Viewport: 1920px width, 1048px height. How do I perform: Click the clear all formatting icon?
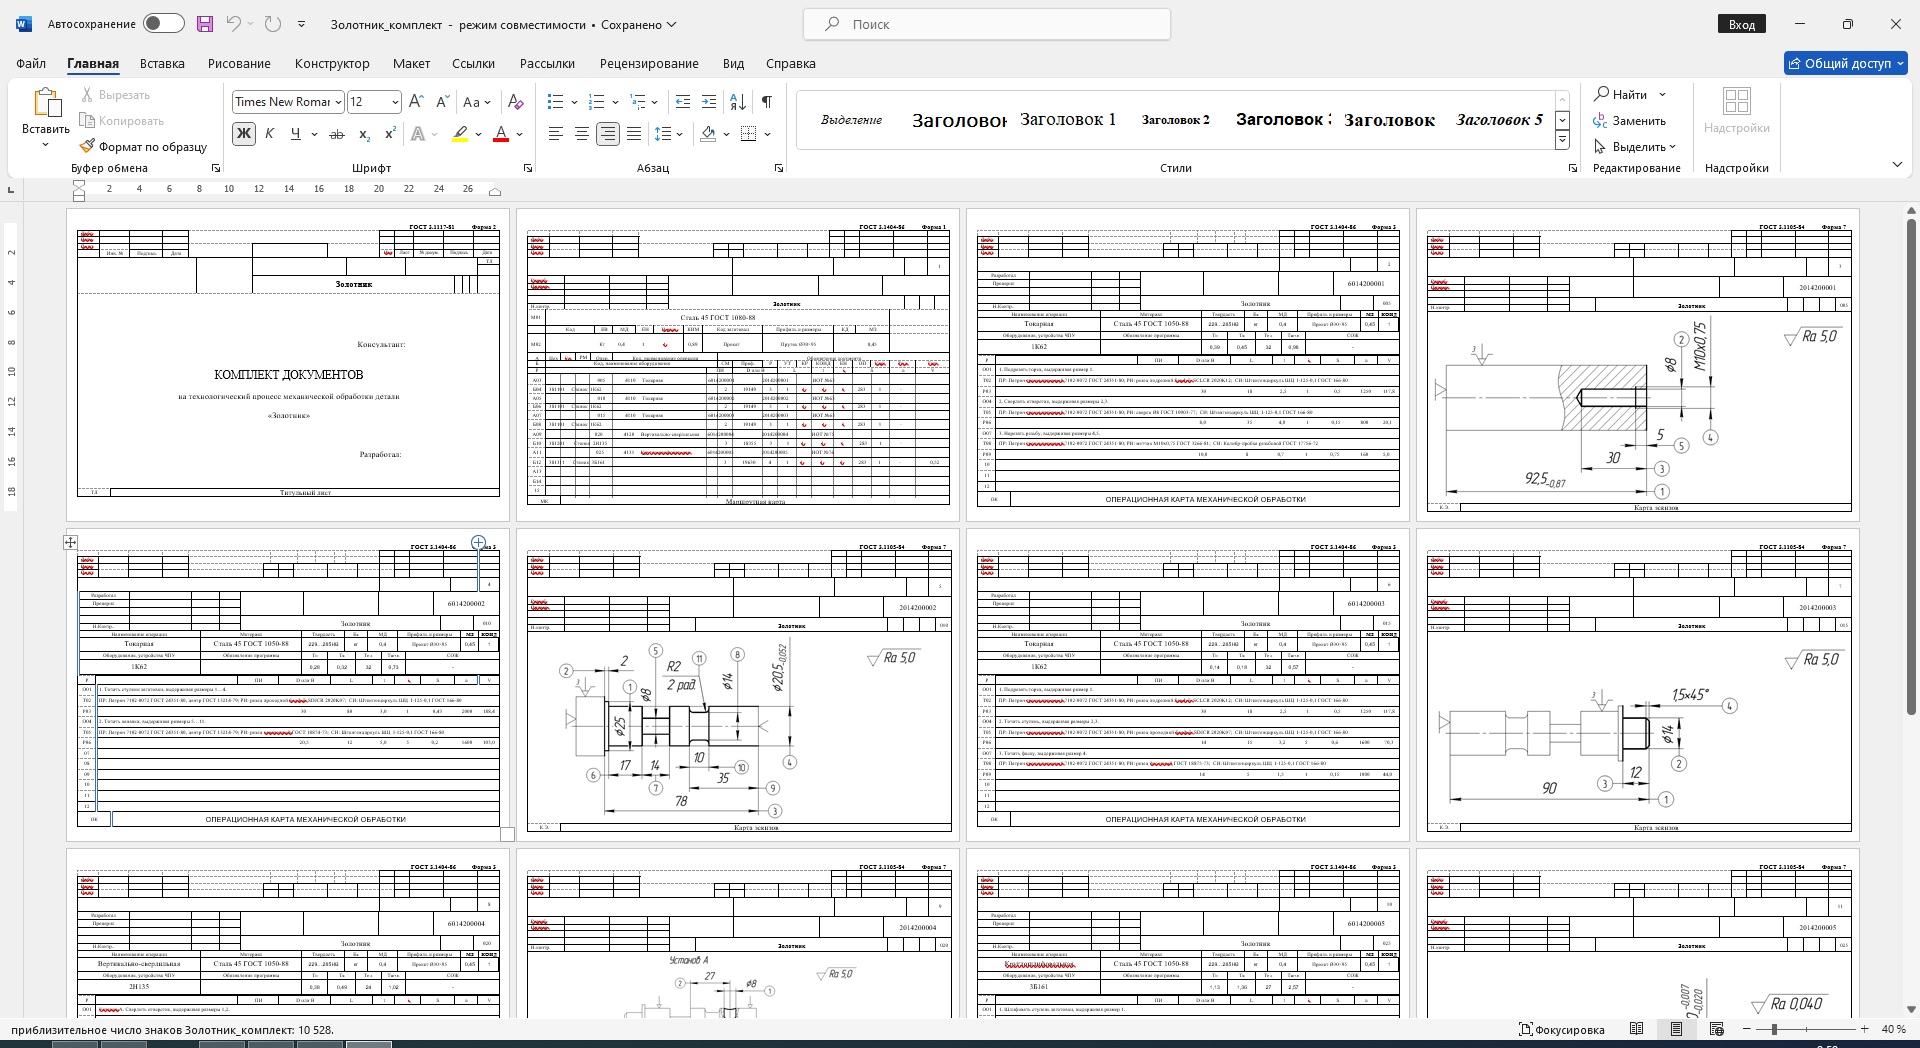click(x=516, y=102)
